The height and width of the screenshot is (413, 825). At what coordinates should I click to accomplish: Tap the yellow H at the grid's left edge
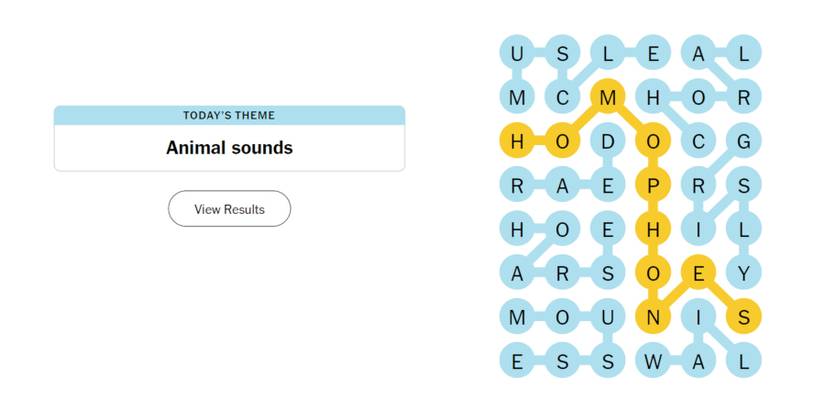click(x=517, y=141)
